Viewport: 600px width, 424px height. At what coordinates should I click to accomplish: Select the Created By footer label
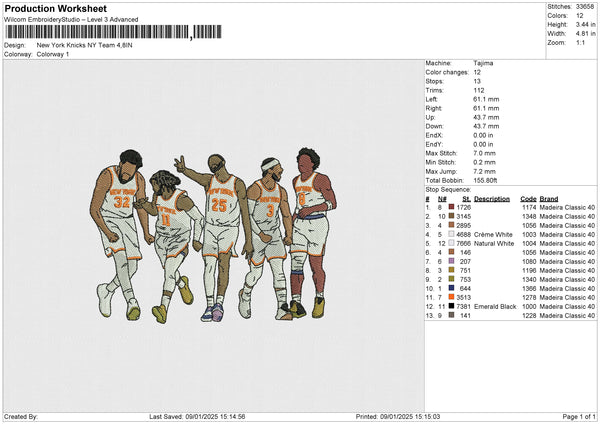point(21,416)
